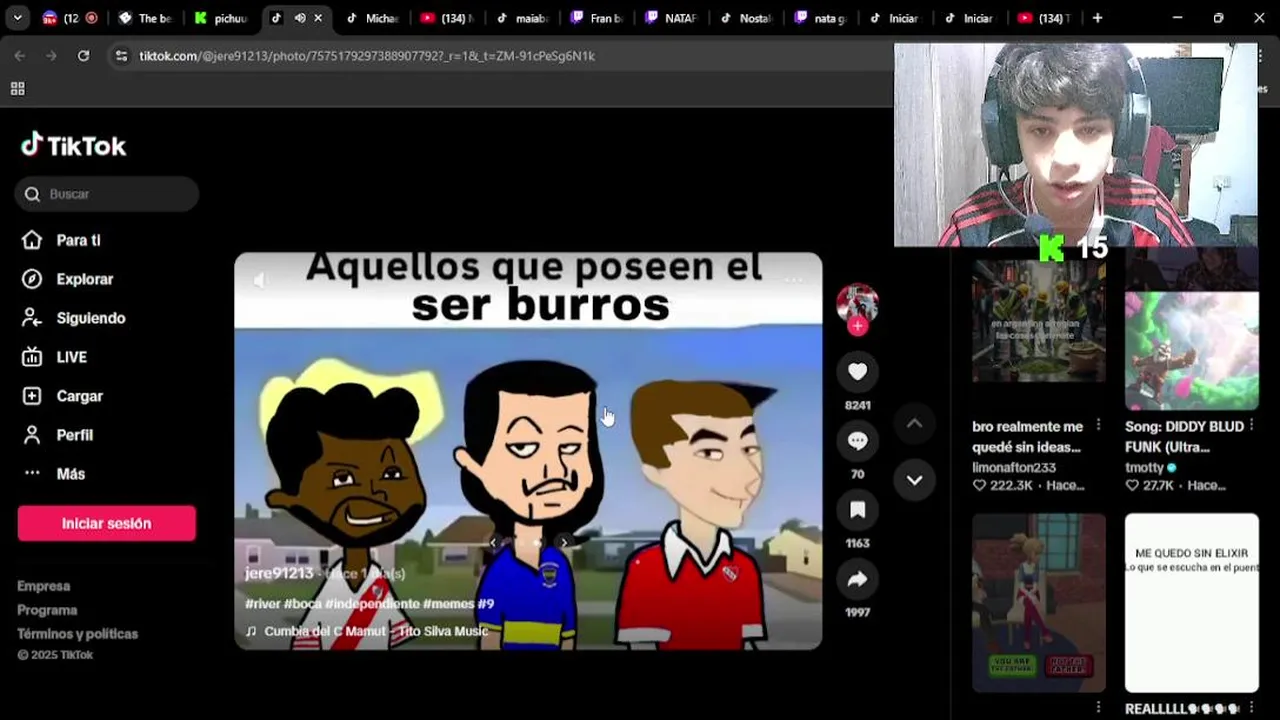This screenshot has width=1280, height=720.
Task: Open the Cumbia del C Mamut sound link
Action: [x=375, y=631]
